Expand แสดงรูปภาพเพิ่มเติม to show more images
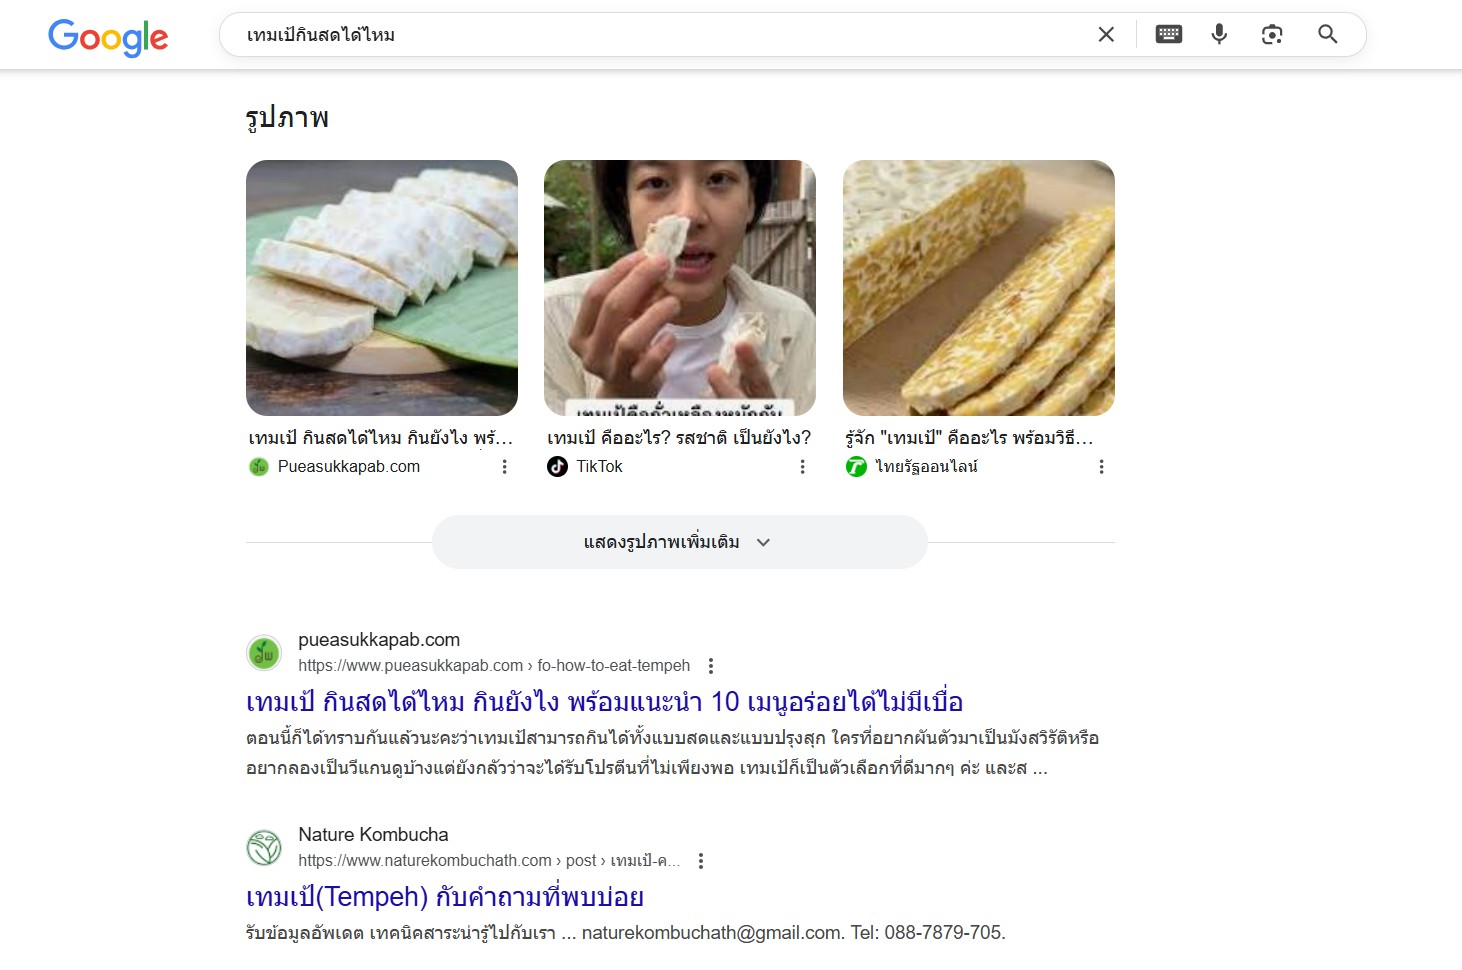Viewport: 1462px width, 970px height. (679, 542)
